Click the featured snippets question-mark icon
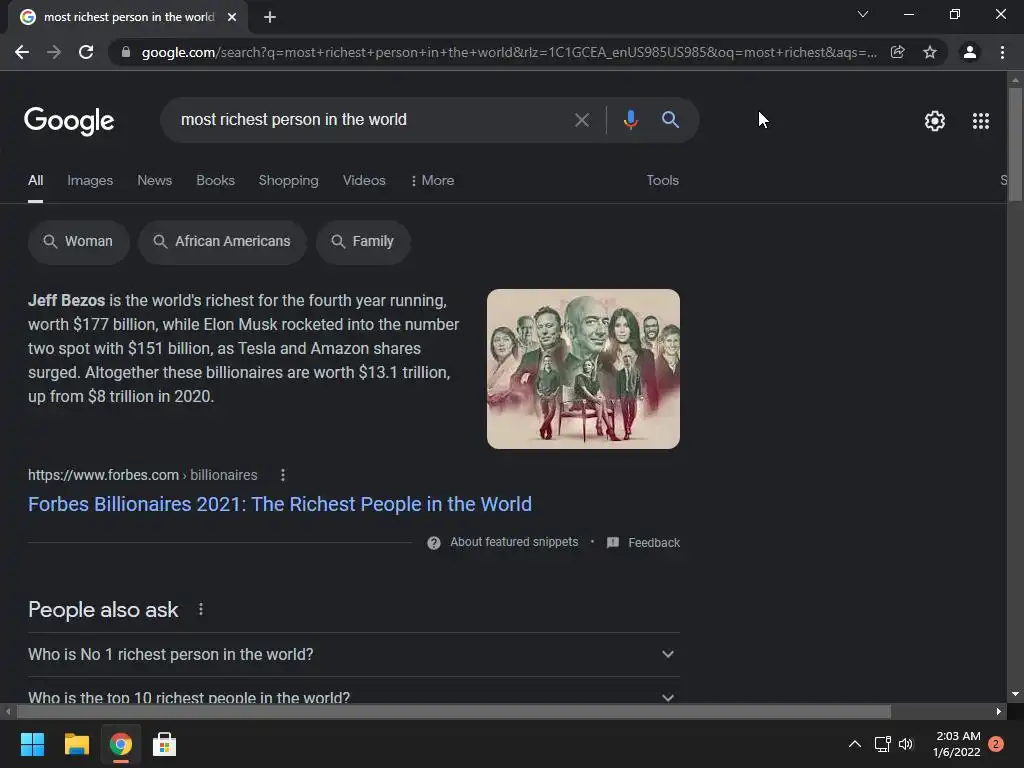This screenshot has height=768, width=1024. [434, 543]
